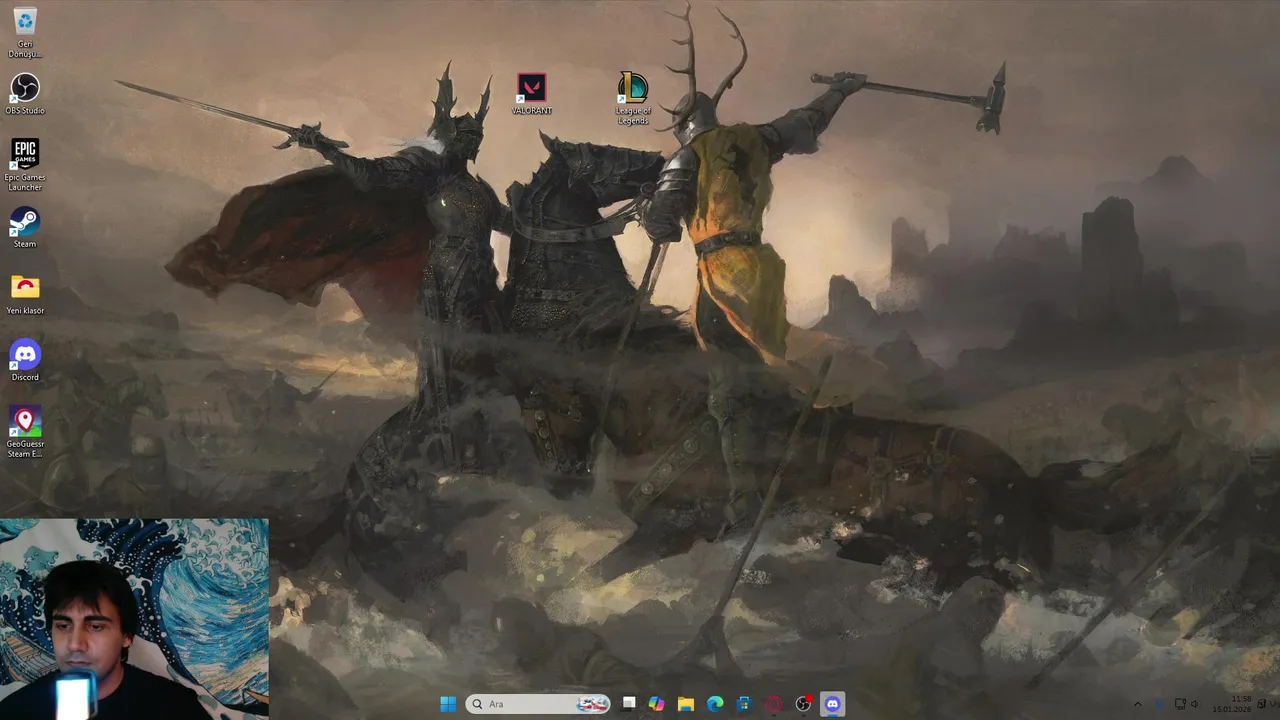Viewport: 1280px width, 720px height.
Task: Select the OBS Studio desktop shortcut
Action: click(25, 94)
